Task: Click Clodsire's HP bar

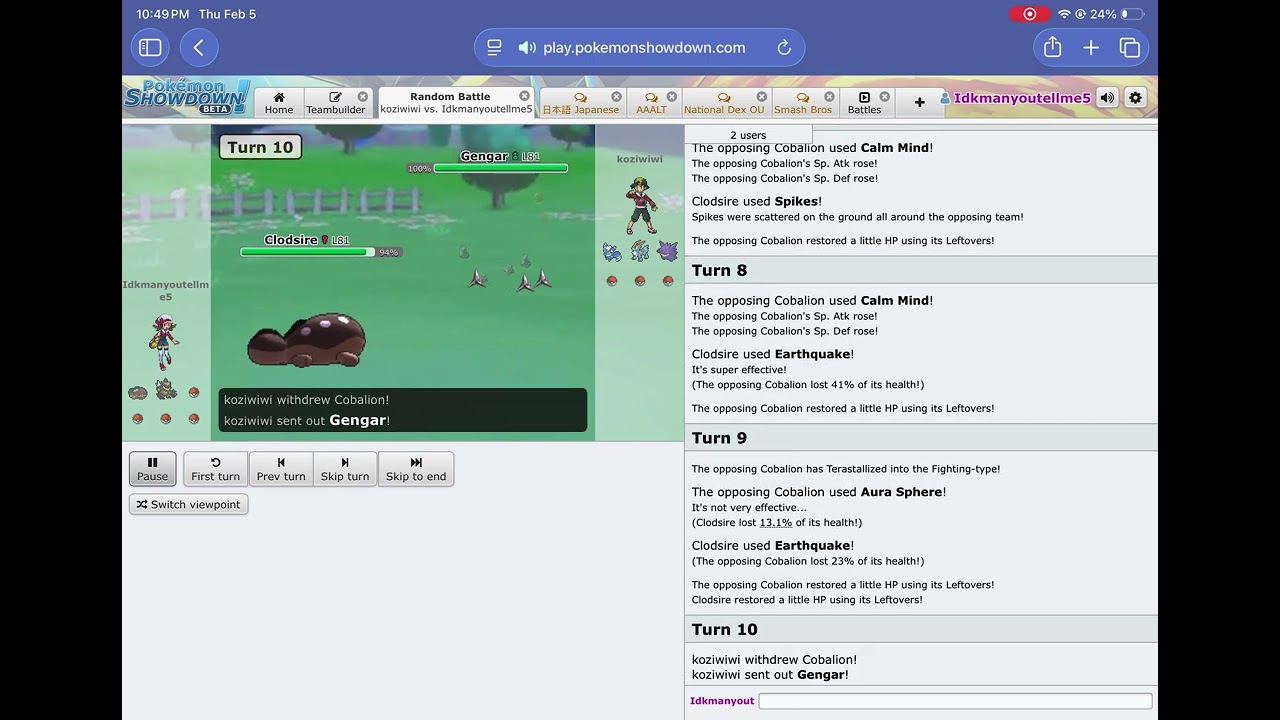Action: pyautogui.click(x=307, y=252)
